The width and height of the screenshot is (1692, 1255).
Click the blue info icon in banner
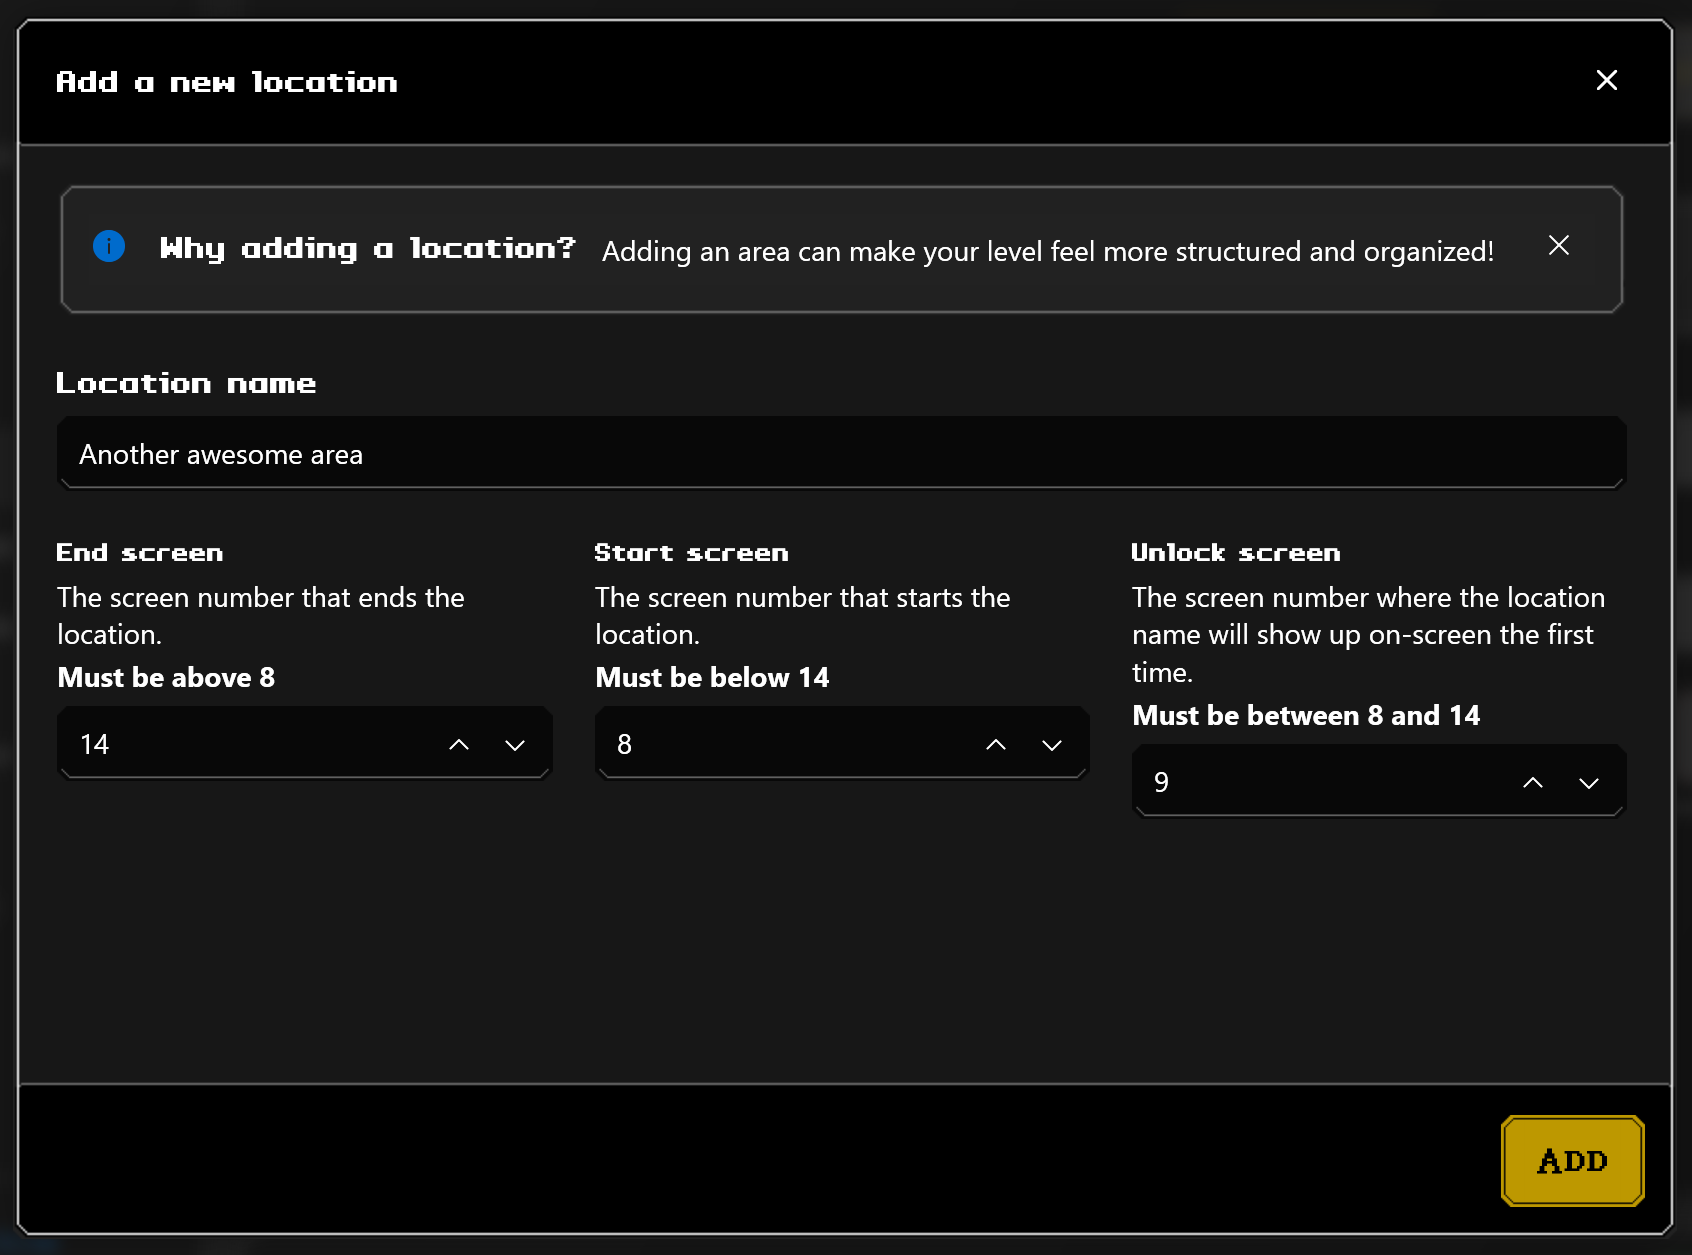[x=109, y=246]
